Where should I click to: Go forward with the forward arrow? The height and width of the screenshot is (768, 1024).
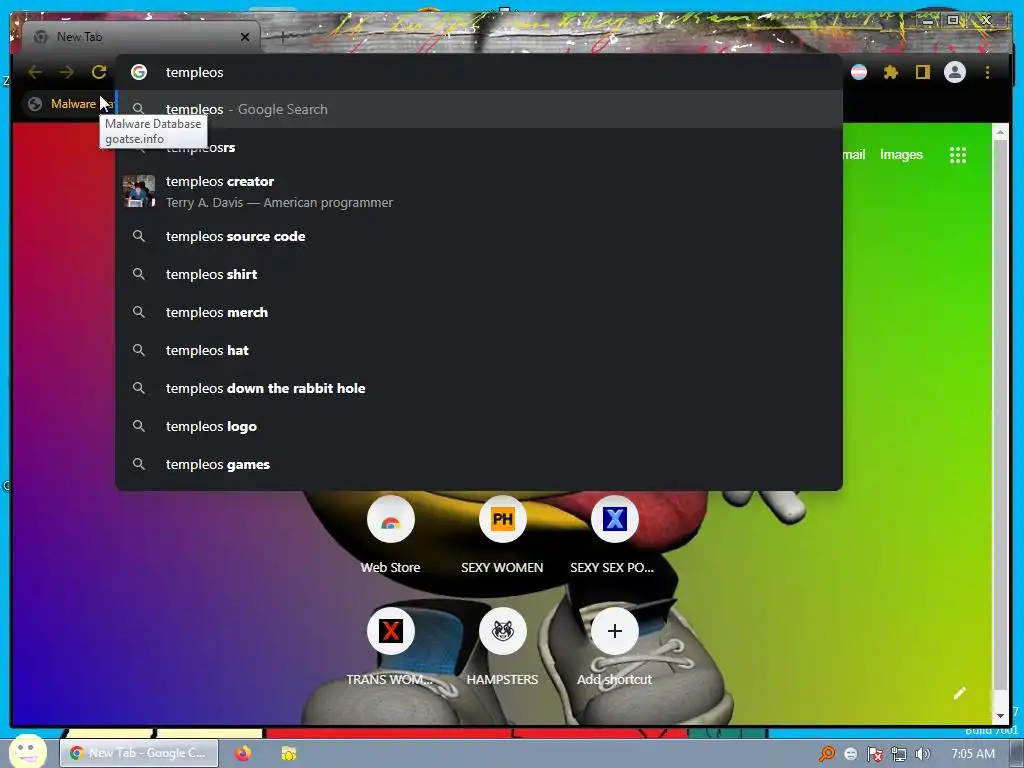(x=67, y=72)
